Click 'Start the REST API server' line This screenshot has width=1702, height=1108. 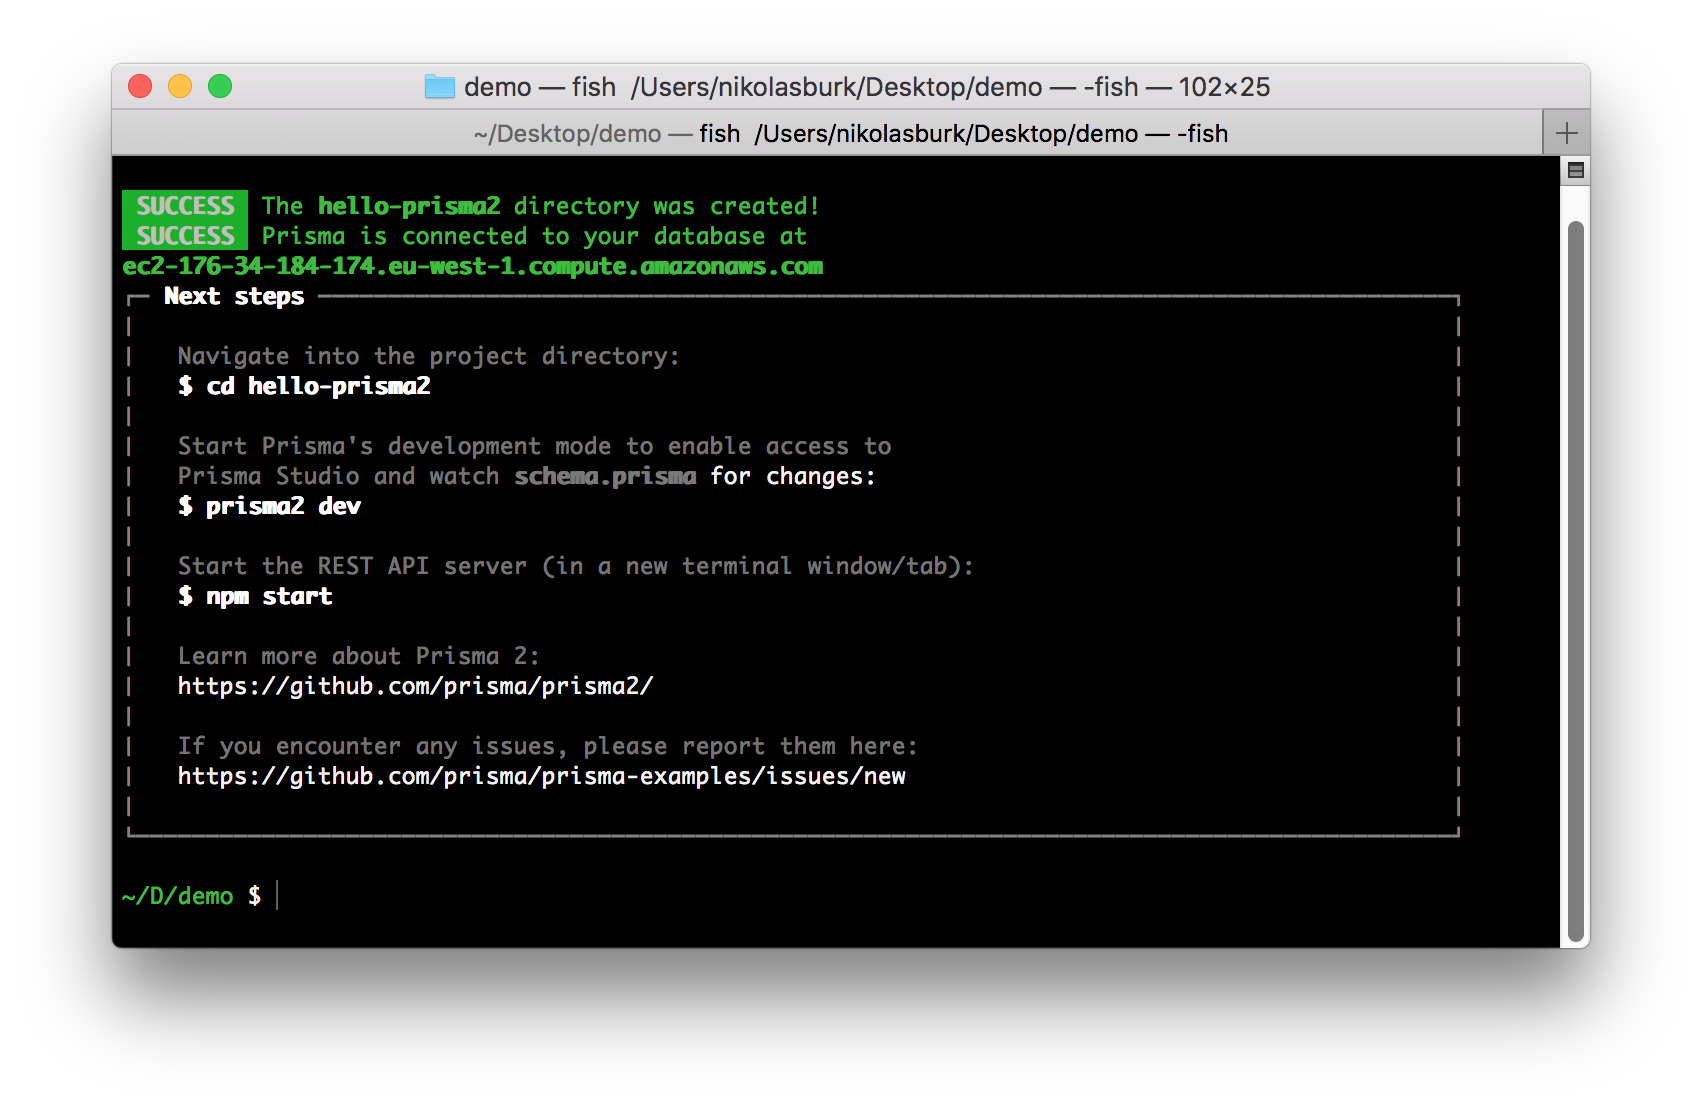point(576,566)
